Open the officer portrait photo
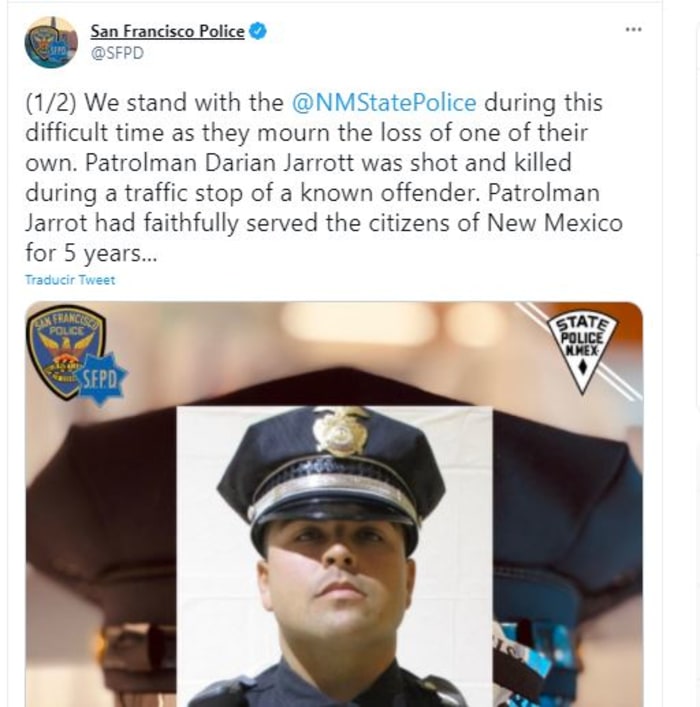This screenshot has width=700, height=707. (x=334, y=556)
